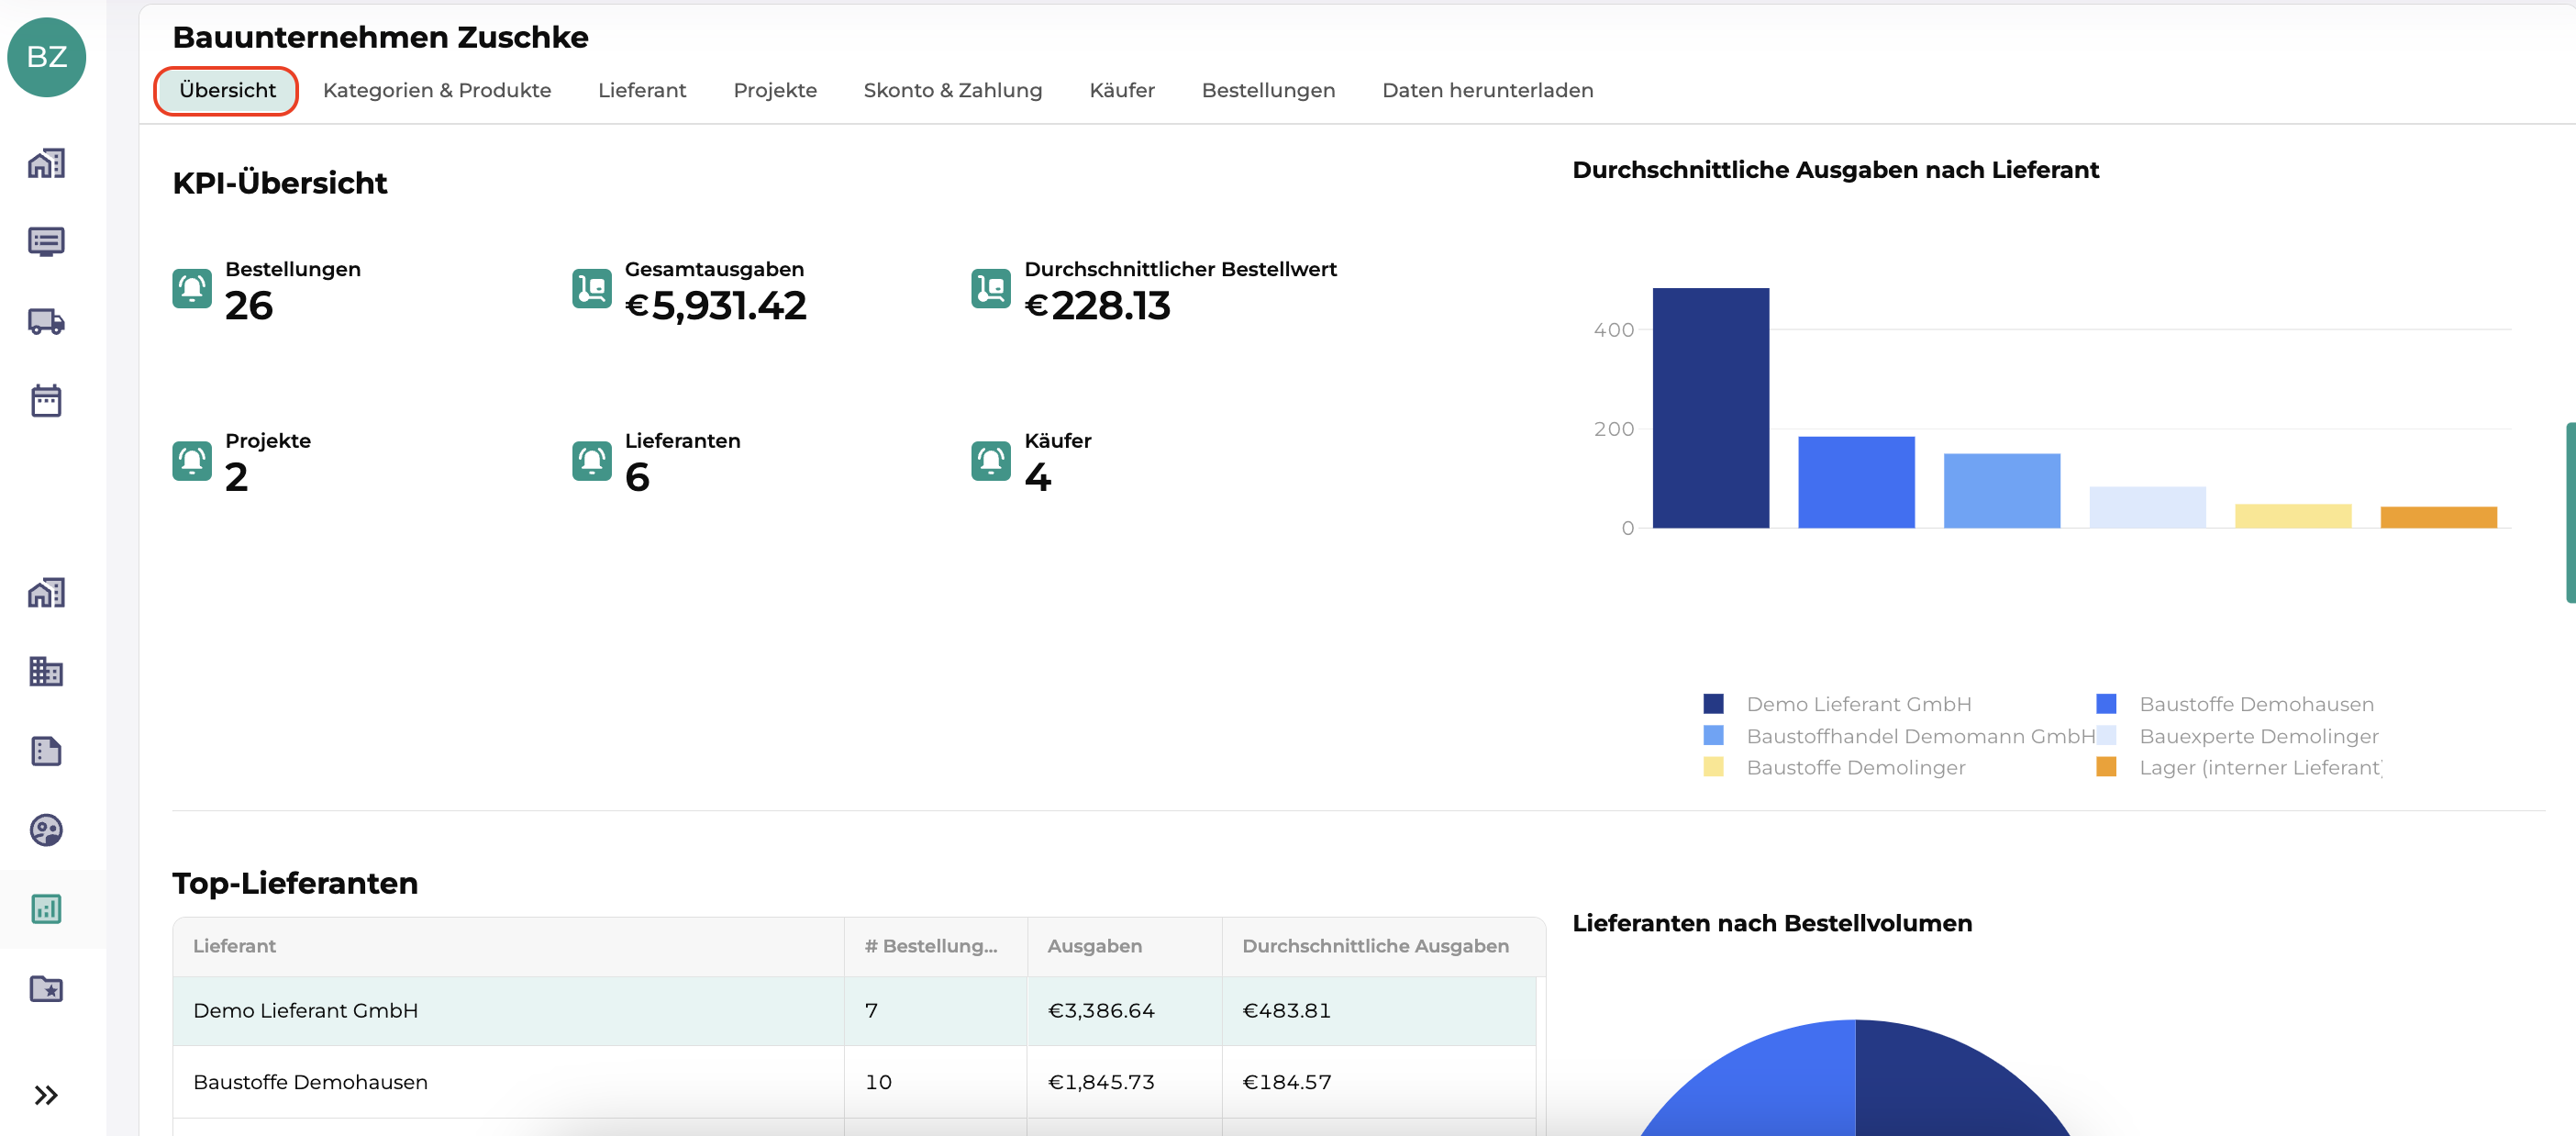
Task: Open the monitor list sidebar icon
Action: (46, 242)
